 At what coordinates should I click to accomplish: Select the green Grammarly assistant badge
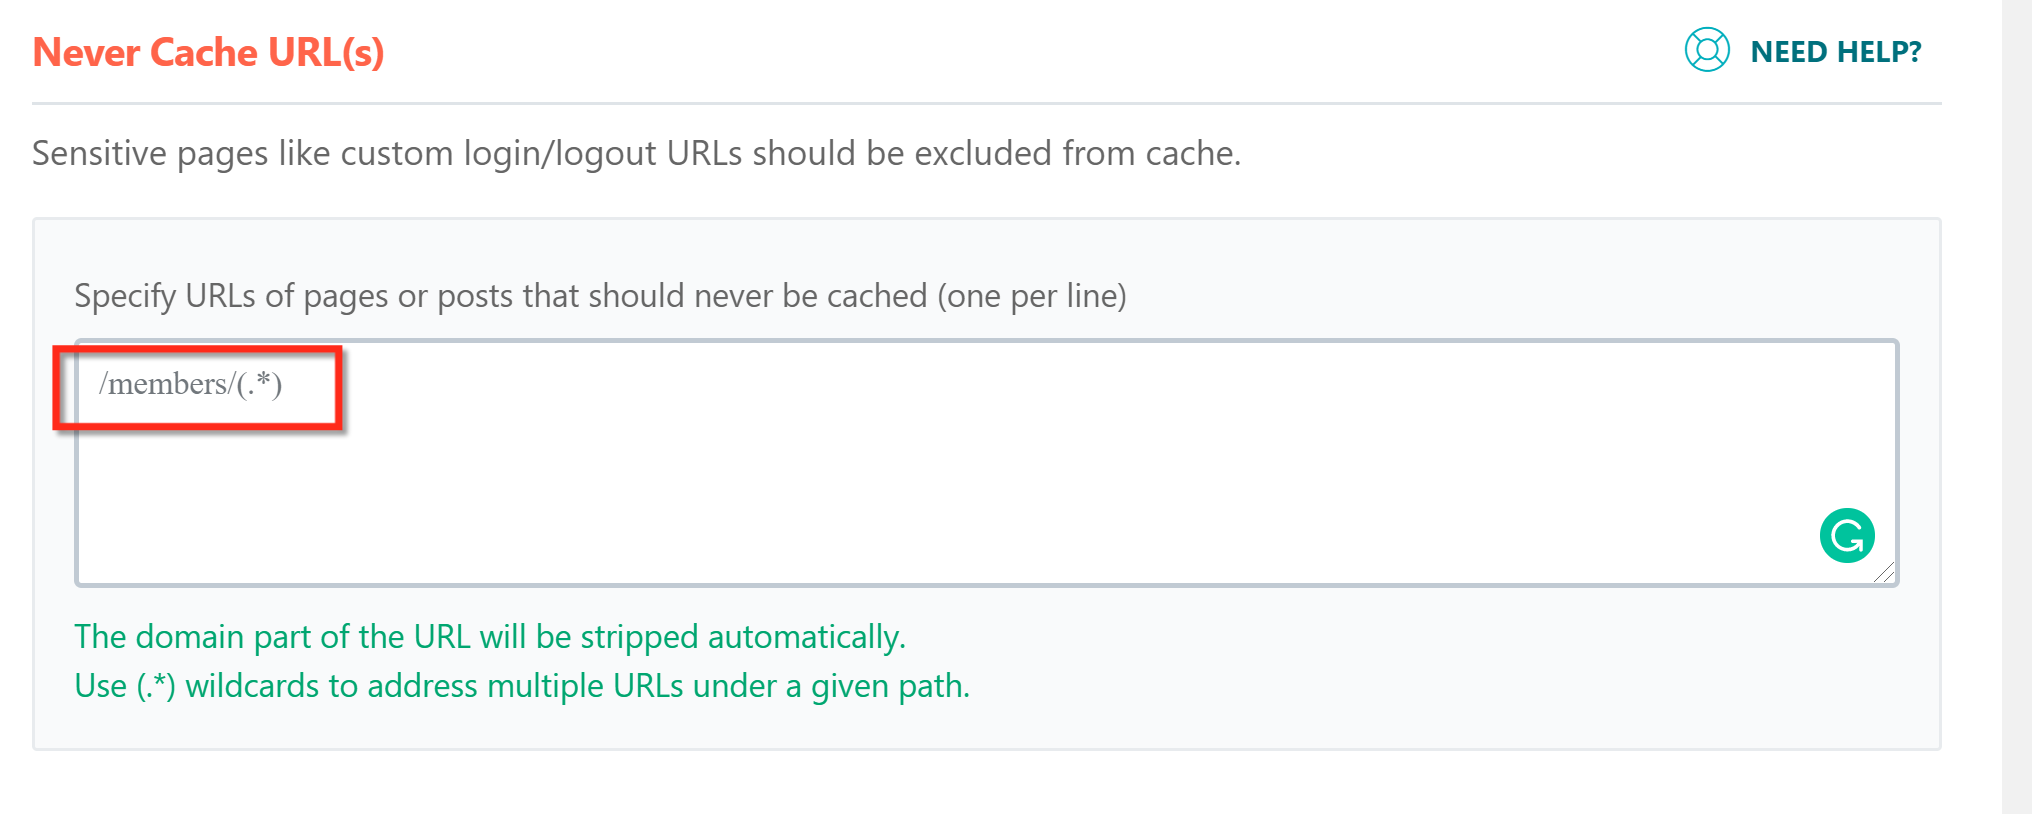tap(1848, 537)
